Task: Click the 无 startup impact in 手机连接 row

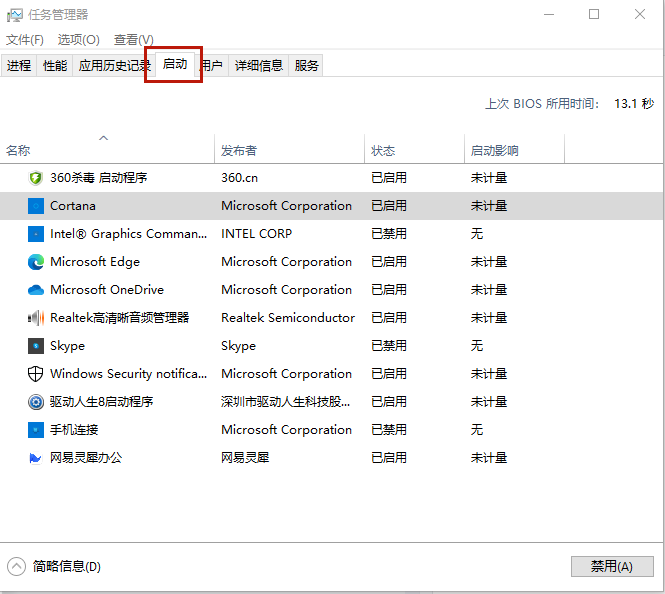Action: [477, 429]
